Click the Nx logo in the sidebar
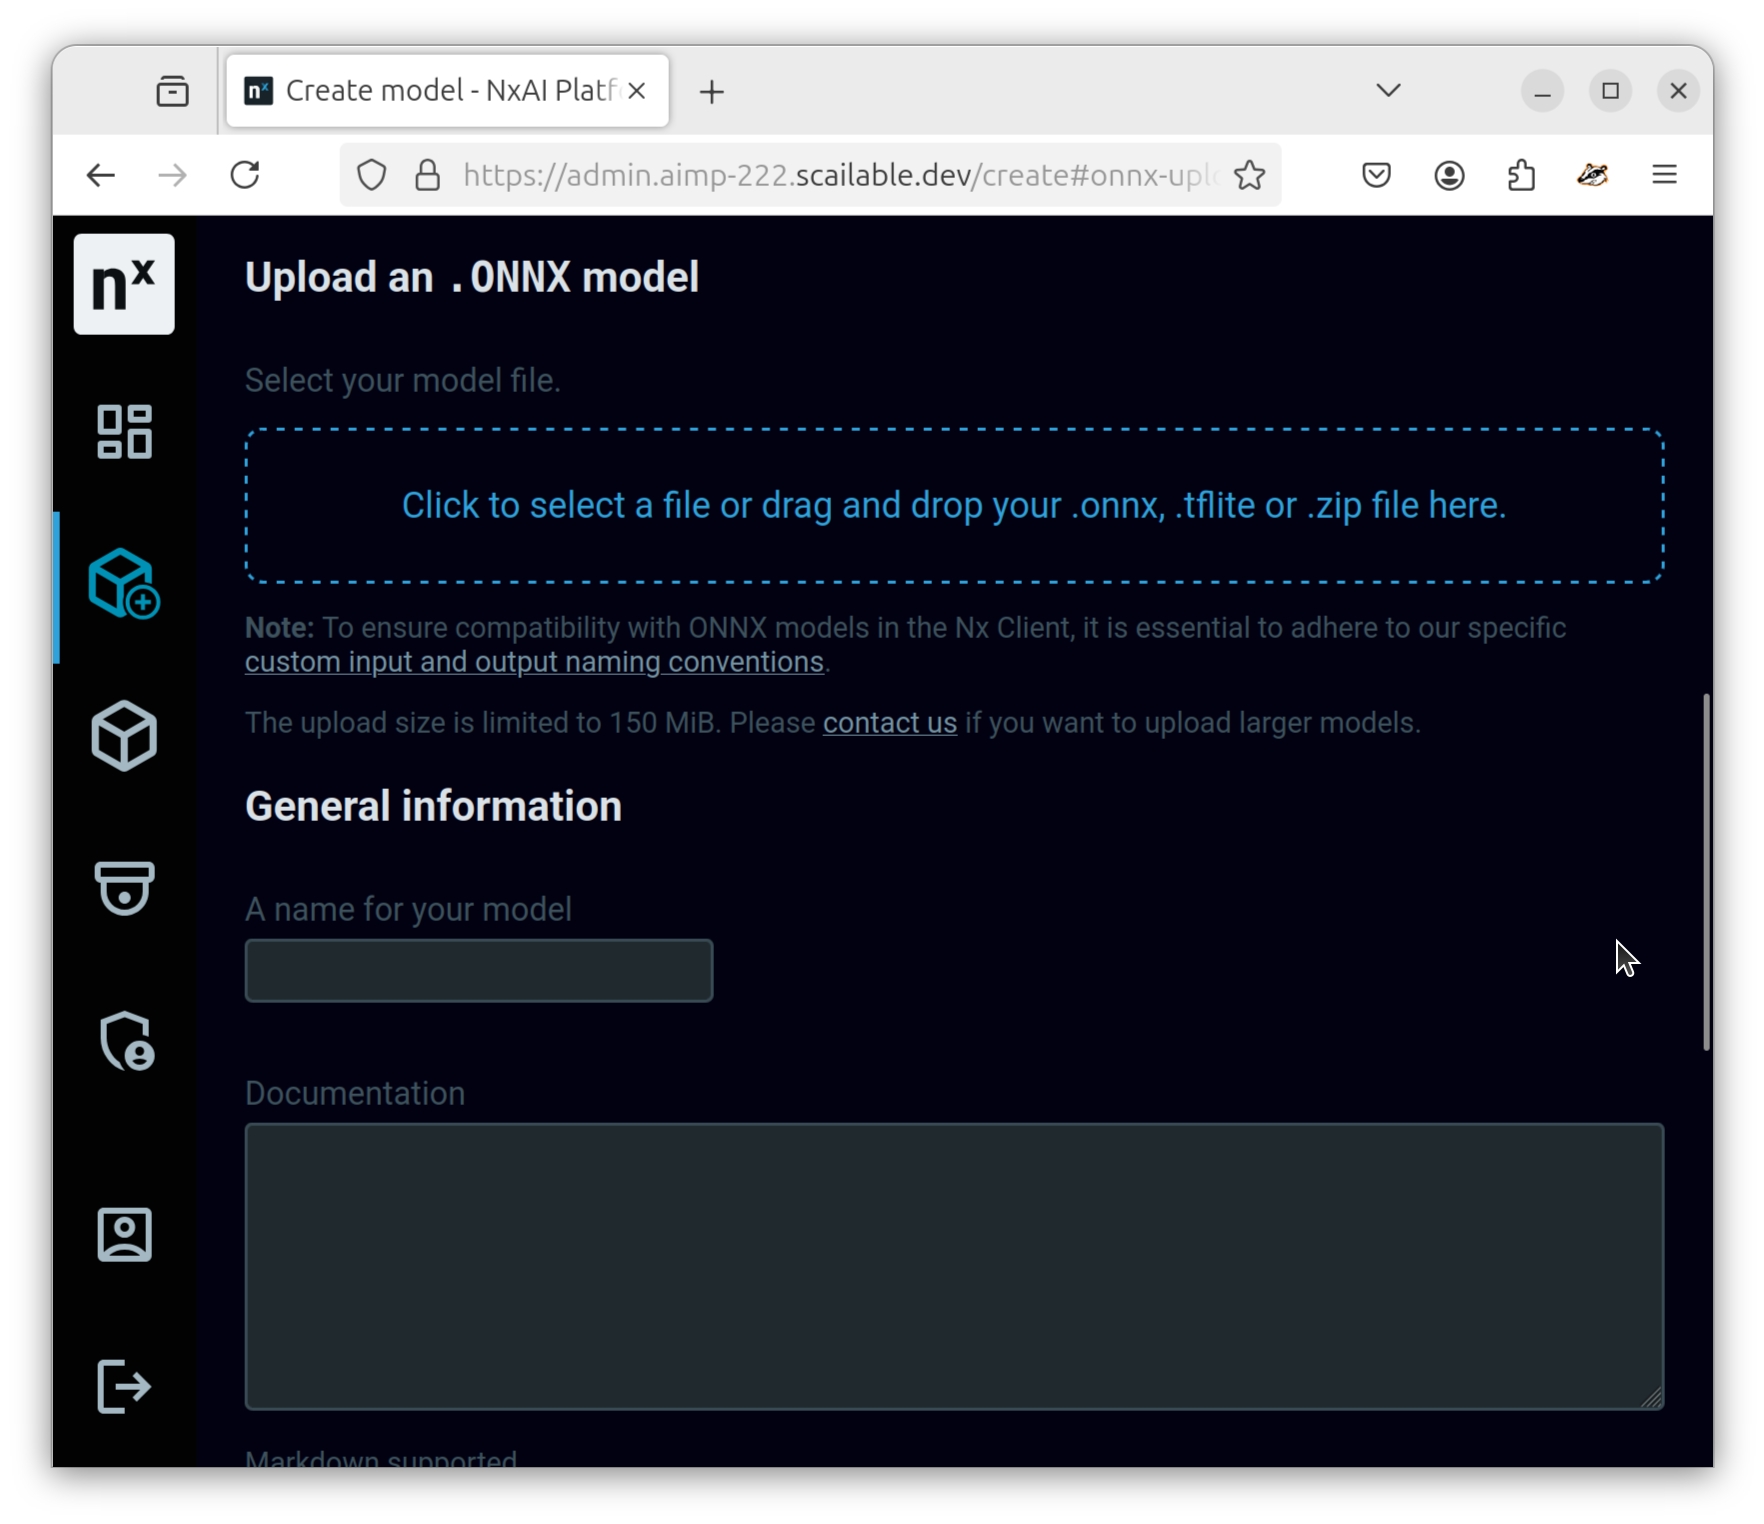The width and height of the screenshot is (1764, 1524). tap(124, 284)
